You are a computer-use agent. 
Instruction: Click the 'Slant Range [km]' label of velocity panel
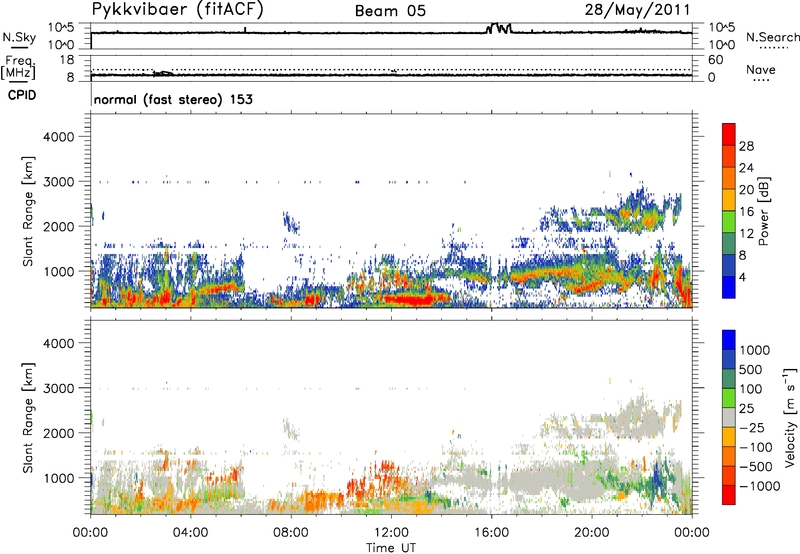(28, 417)
